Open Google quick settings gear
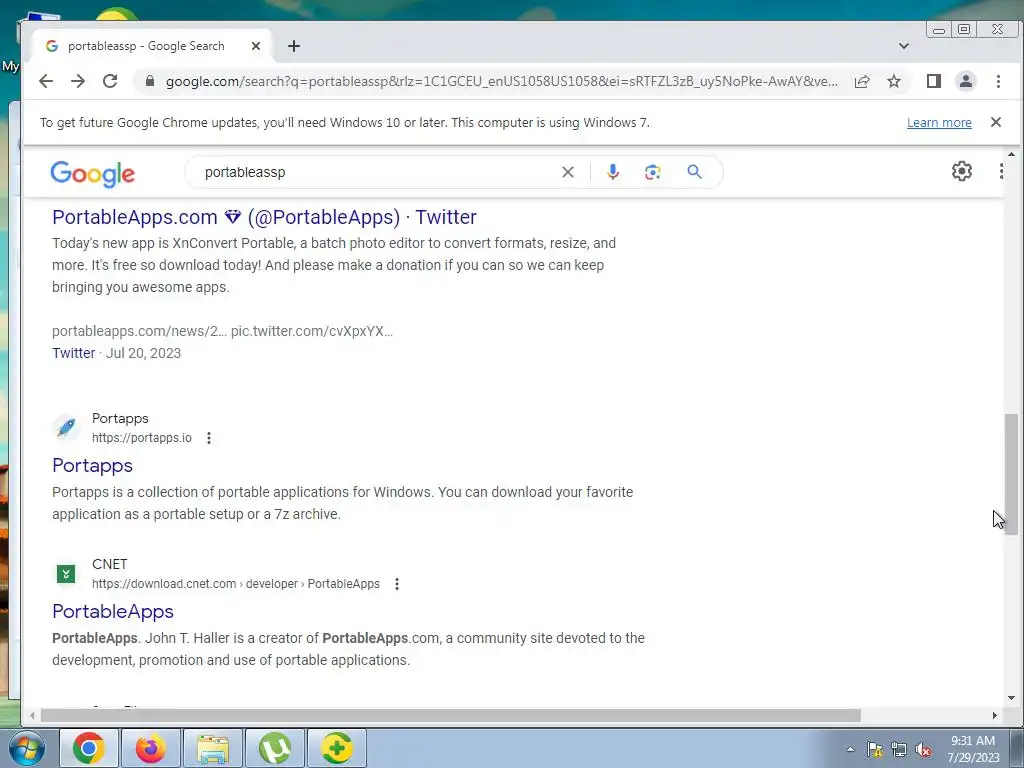The width and height of the screenshot is (1024, 768). click(962, 171)
